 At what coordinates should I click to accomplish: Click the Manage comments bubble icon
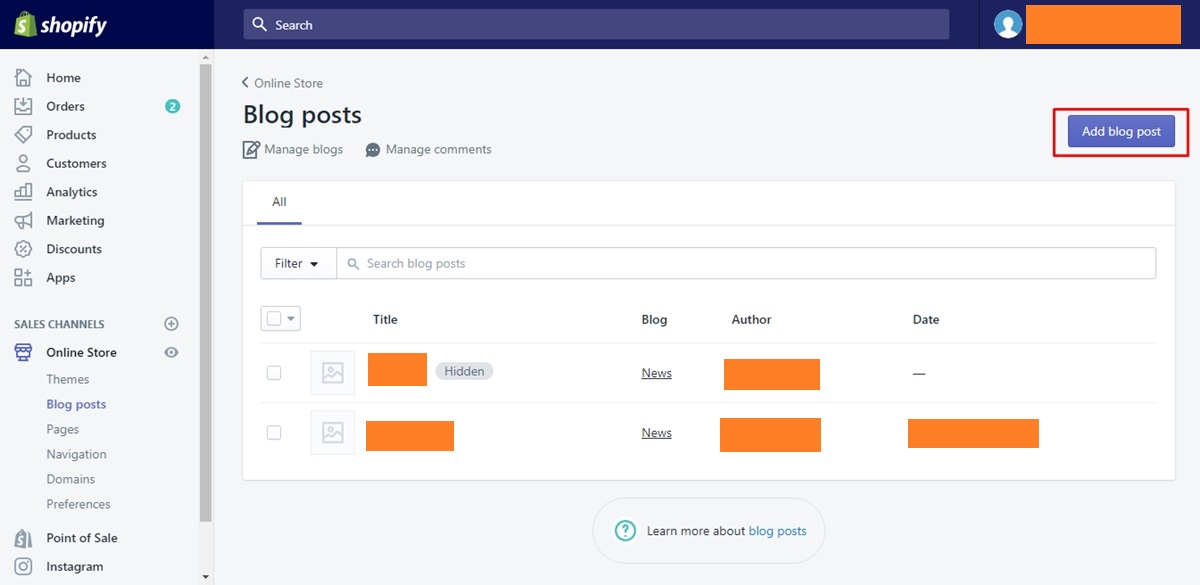pyautogui.click(x=373, y=150)
